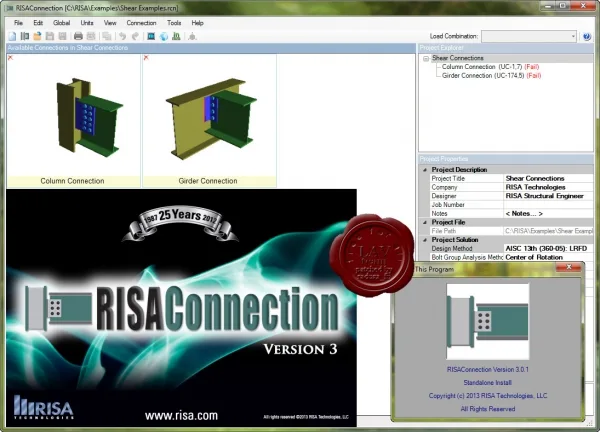Open the Tools menu
This screenshot has width=600, height=432.
pos(174,23)
